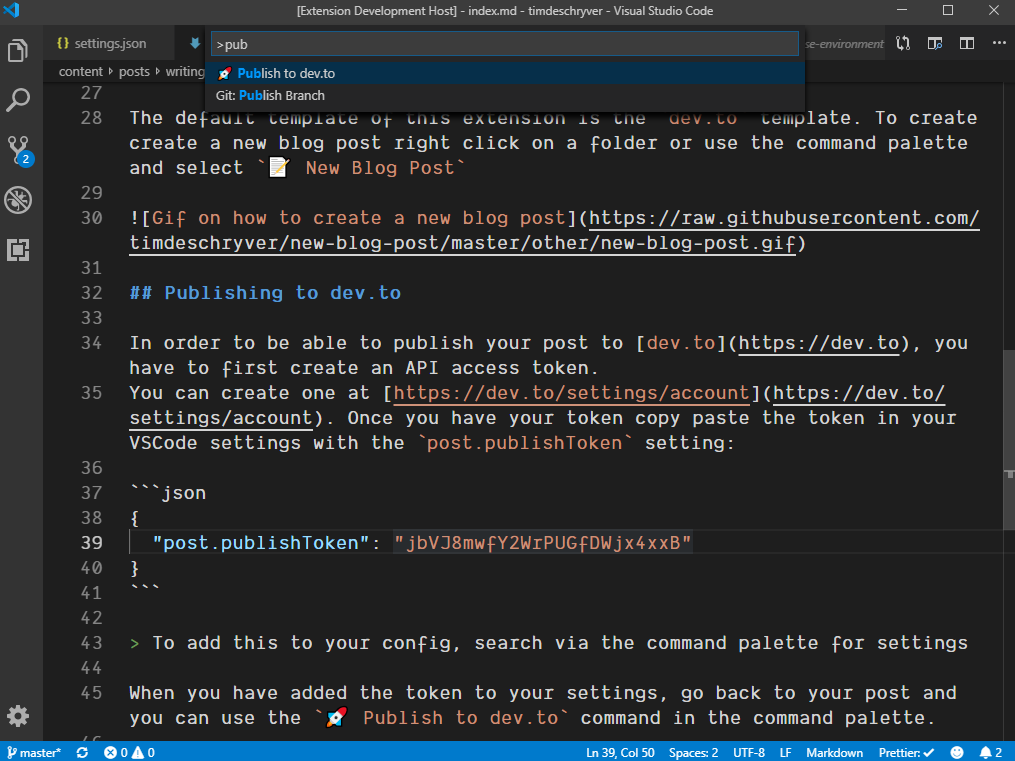Click the synchronize changes icon in status bar
Image resolution: width=1015 pixels, height=761 pixels.
[82, 753]
